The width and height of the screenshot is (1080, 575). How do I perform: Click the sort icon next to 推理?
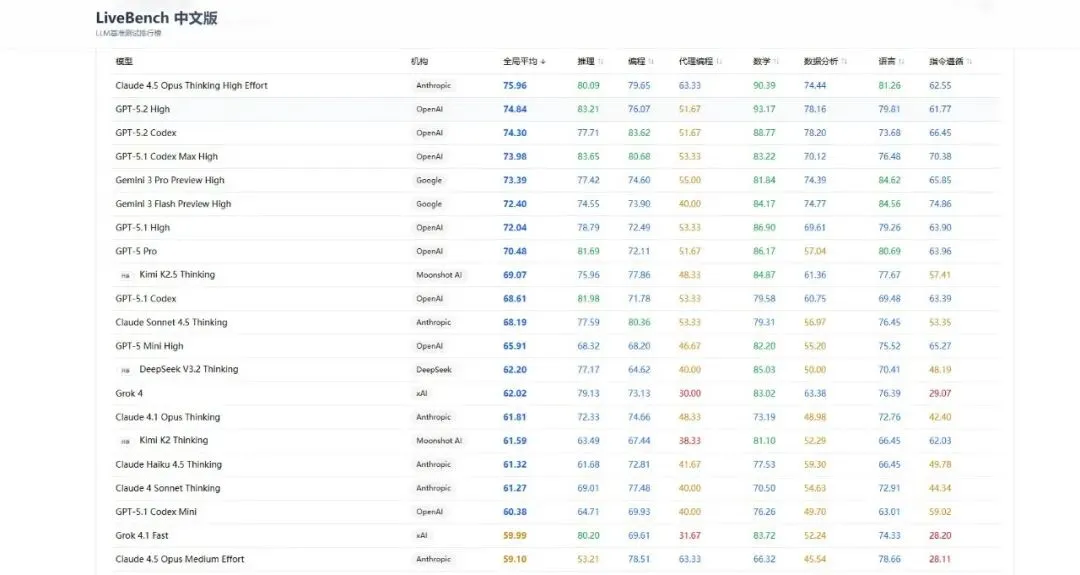601,62
